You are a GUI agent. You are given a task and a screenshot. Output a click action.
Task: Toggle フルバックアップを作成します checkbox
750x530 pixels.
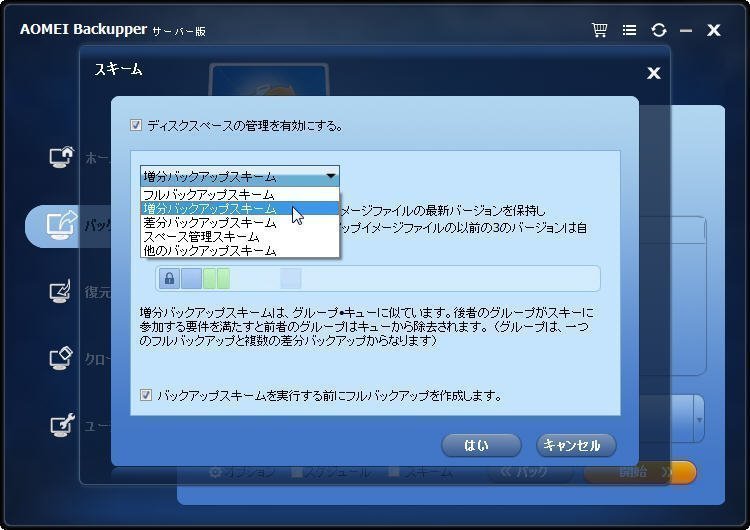point(146,395)
